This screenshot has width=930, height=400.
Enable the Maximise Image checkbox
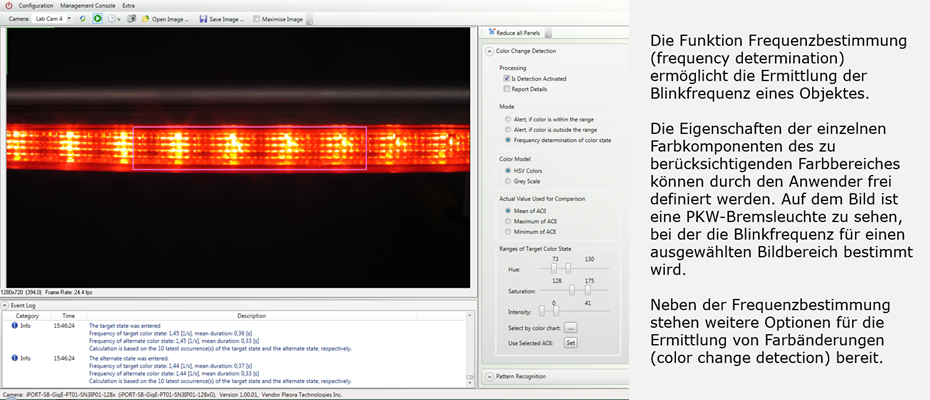click(257, 18)
